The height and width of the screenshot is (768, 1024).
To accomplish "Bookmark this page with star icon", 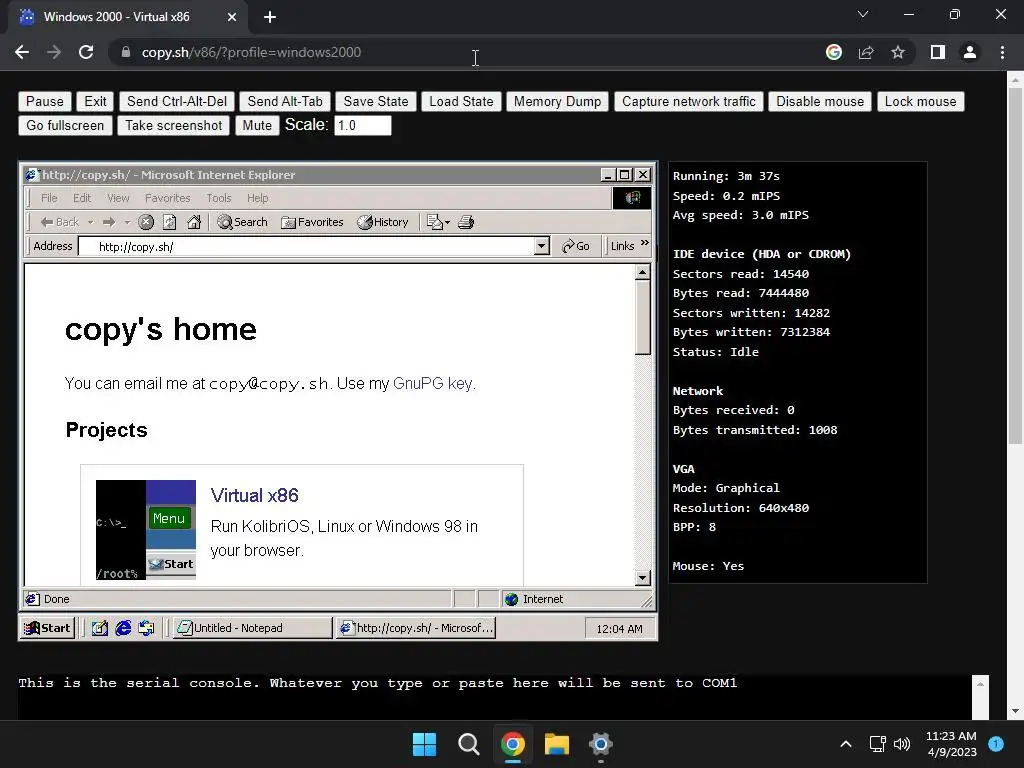I will (x=898, y=52).
